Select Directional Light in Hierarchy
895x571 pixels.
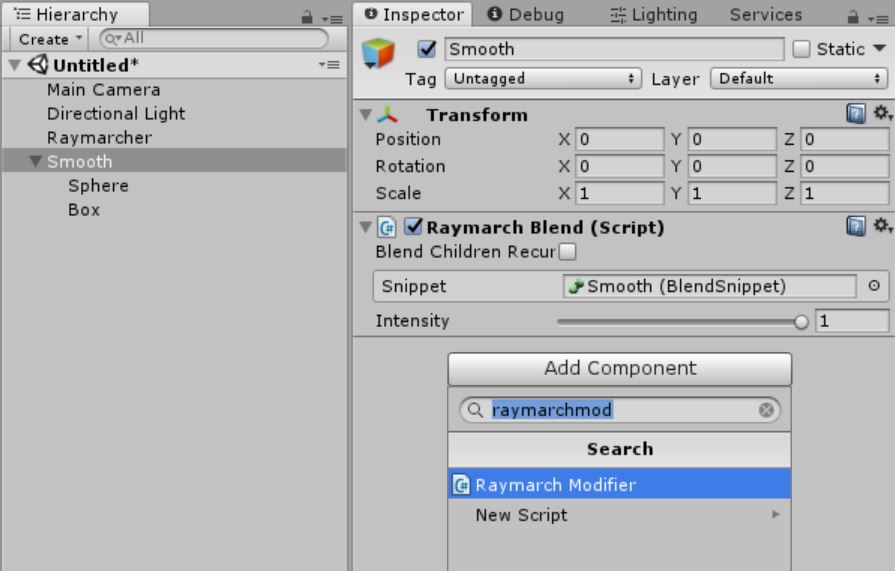(x=174, y=114)
